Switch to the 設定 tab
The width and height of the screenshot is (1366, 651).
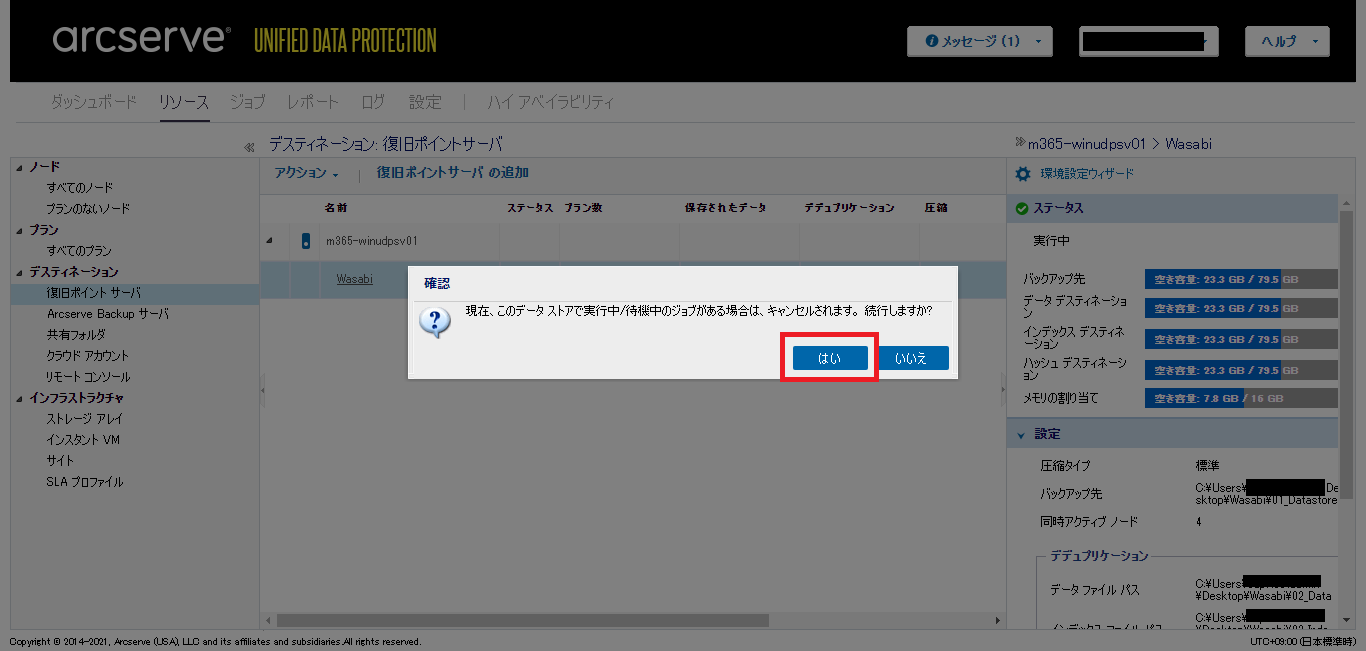pyautogui.click(x=425, y=102)
